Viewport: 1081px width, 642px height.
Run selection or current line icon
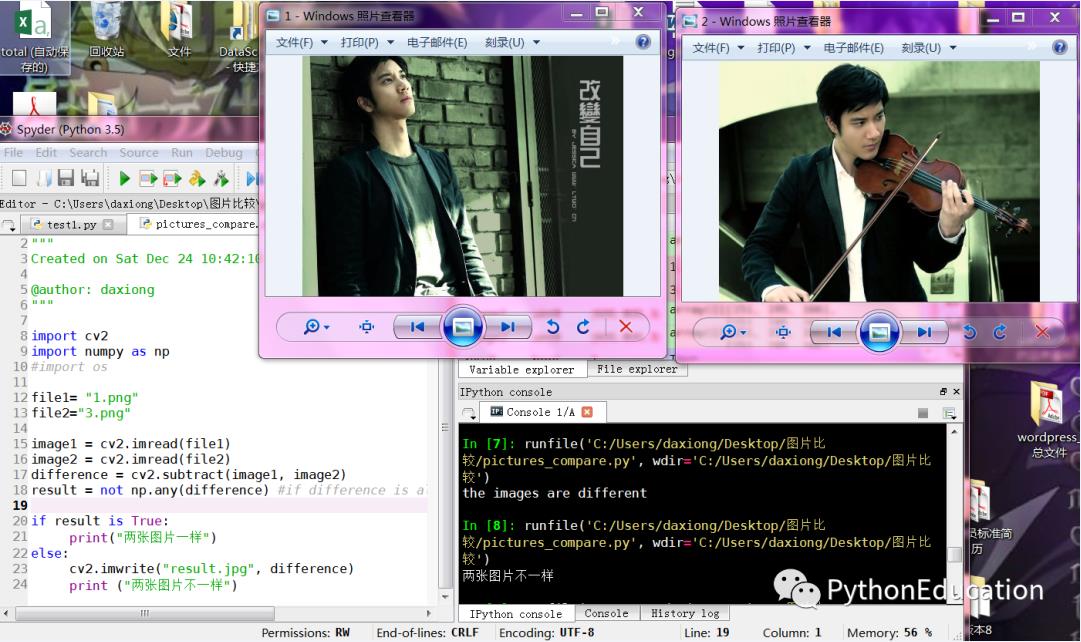(197, 179)
